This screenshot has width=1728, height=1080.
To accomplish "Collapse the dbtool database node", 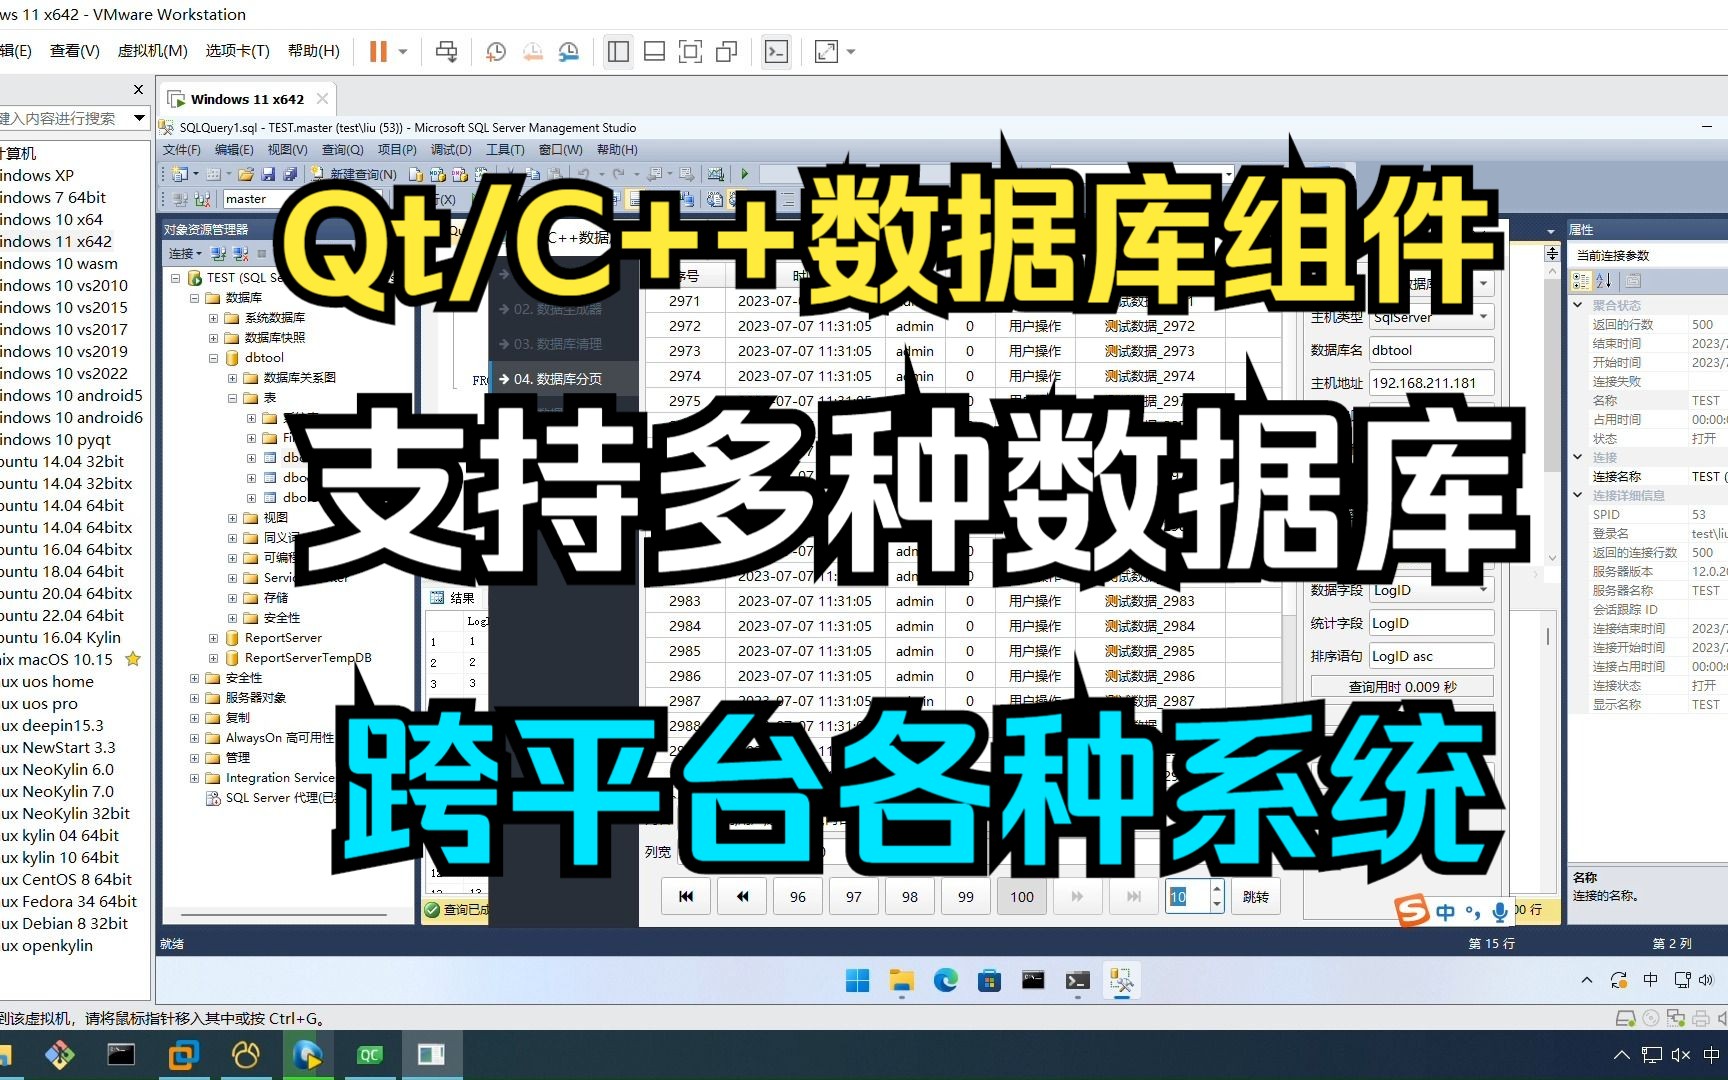I will 214,358.
